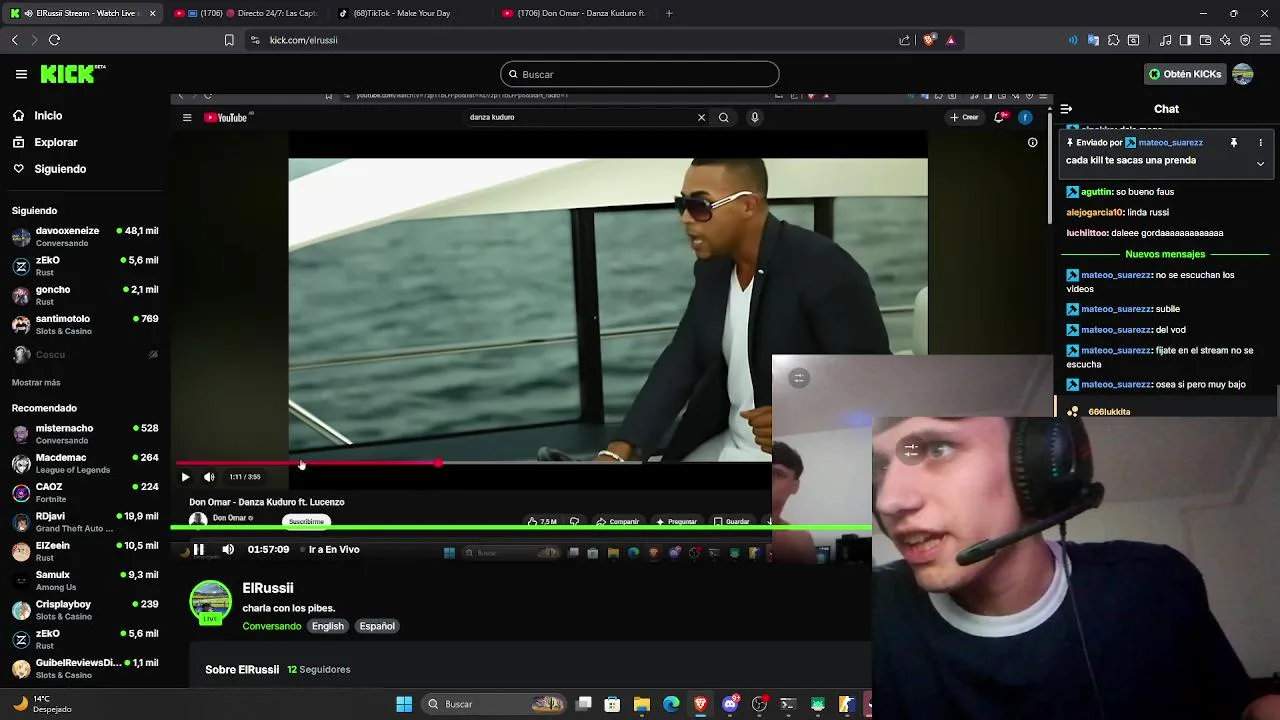Bookmark this page in address bar
The width and height of the screenshot is (1280, 720).
pyautogui.click(x=229, y=40)
